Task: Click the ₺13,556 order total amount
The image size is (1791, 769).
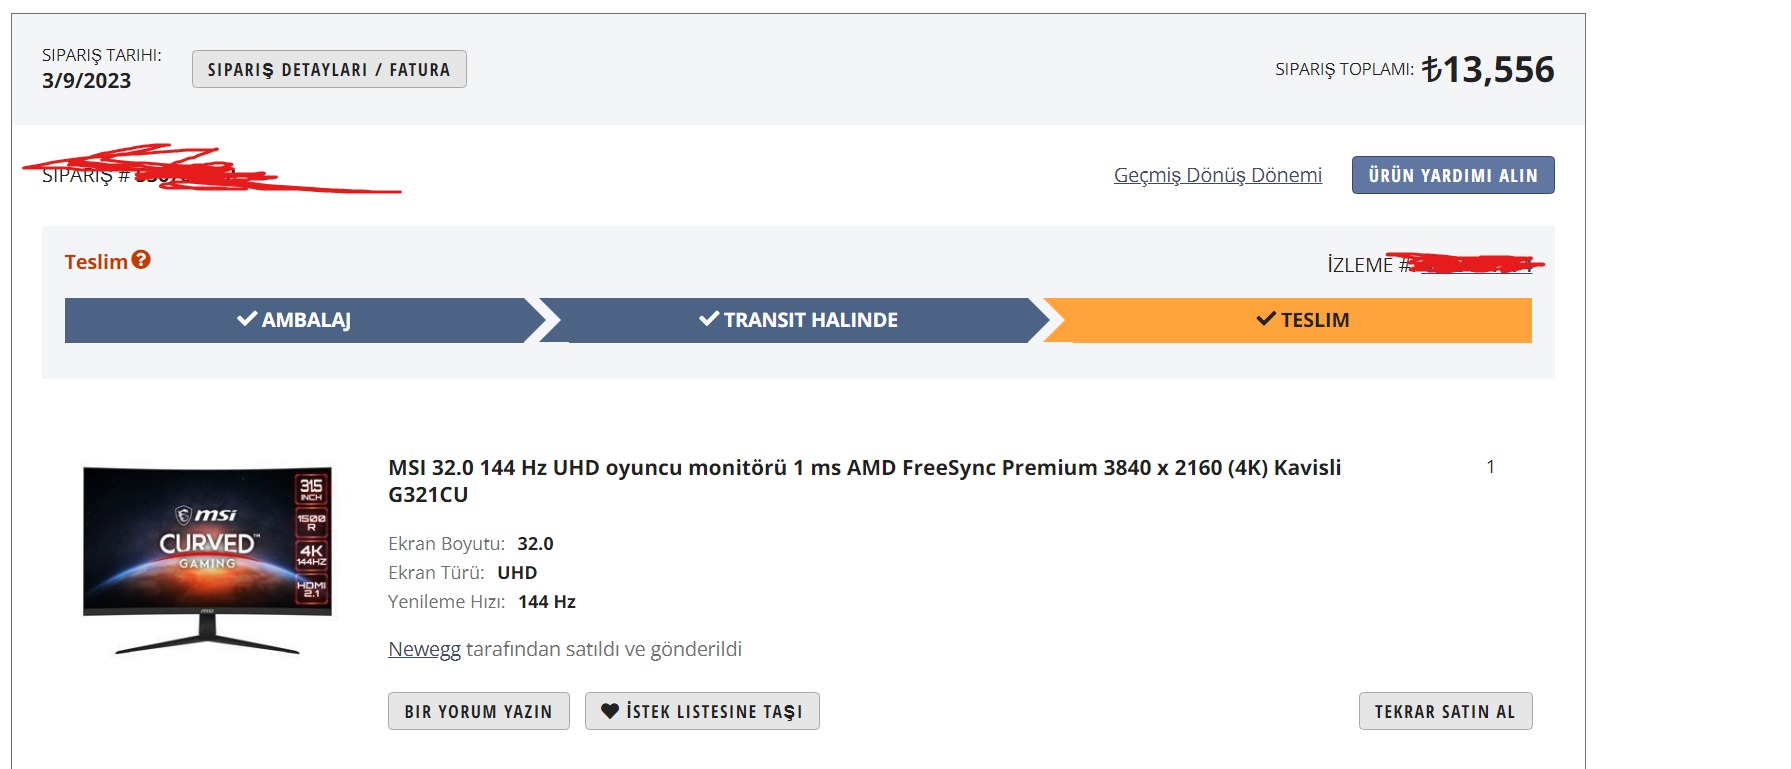Action: click(x=1488, y=69)
